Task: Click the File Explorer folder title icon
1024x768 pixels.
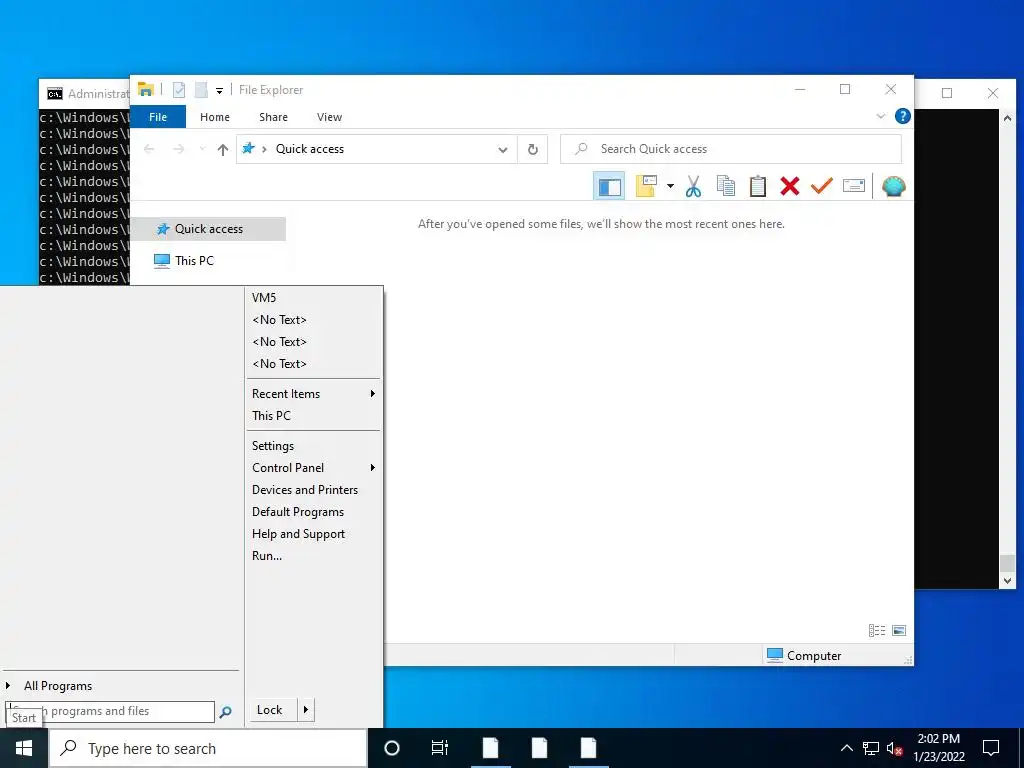Action: 146,89
